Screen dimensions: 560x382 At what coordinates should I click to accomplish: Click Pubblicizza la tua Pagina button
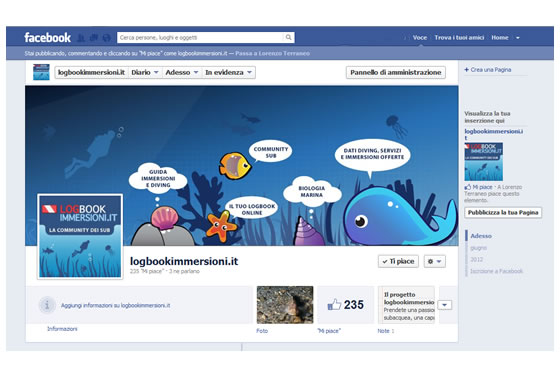pyautogui.click(x=503, y=212)
